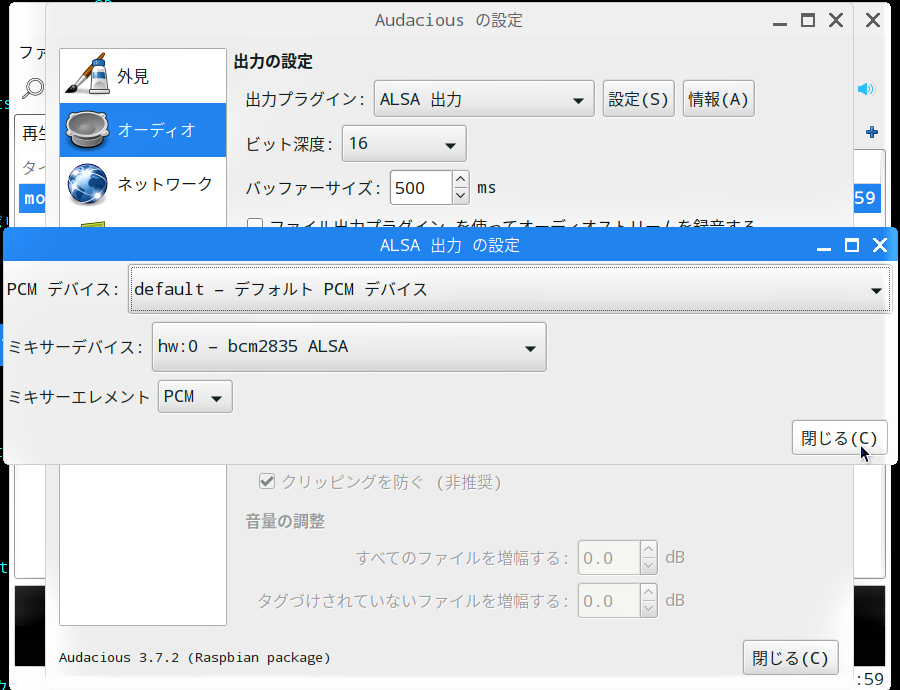Close the Audacious の設定 window with its X
This screenshot has height=690, width=900.
click(x=836, y=21)
